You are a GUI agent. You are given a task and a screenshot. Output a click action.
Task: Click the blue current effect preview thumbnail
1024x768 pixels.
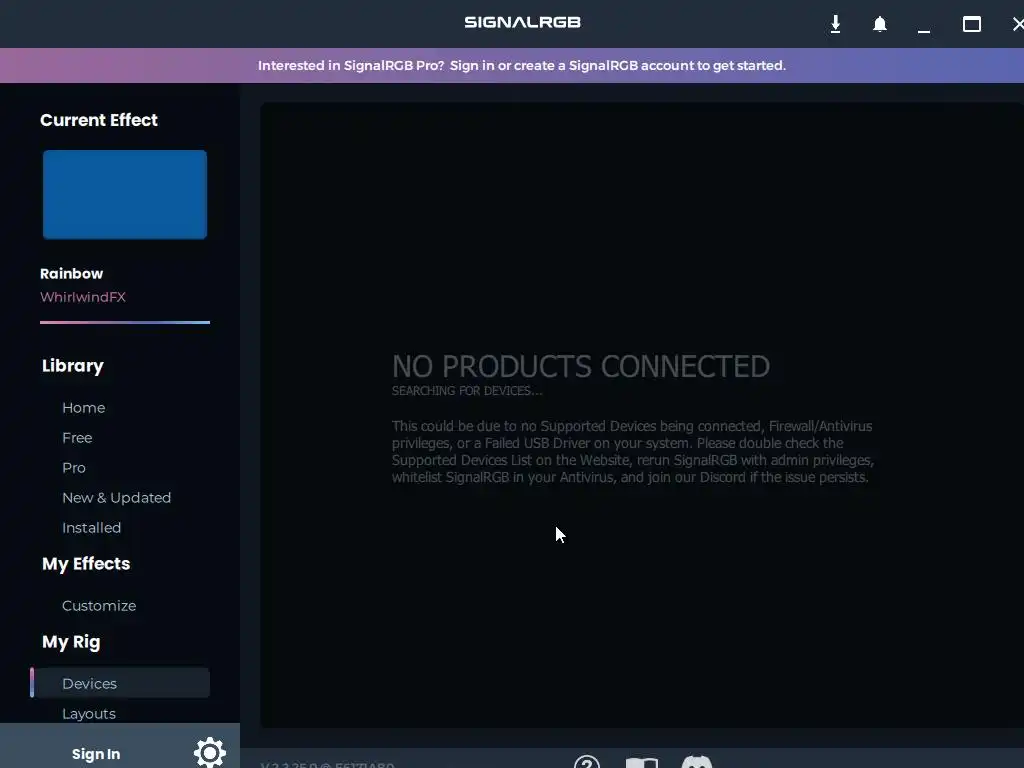pos(125,195)
